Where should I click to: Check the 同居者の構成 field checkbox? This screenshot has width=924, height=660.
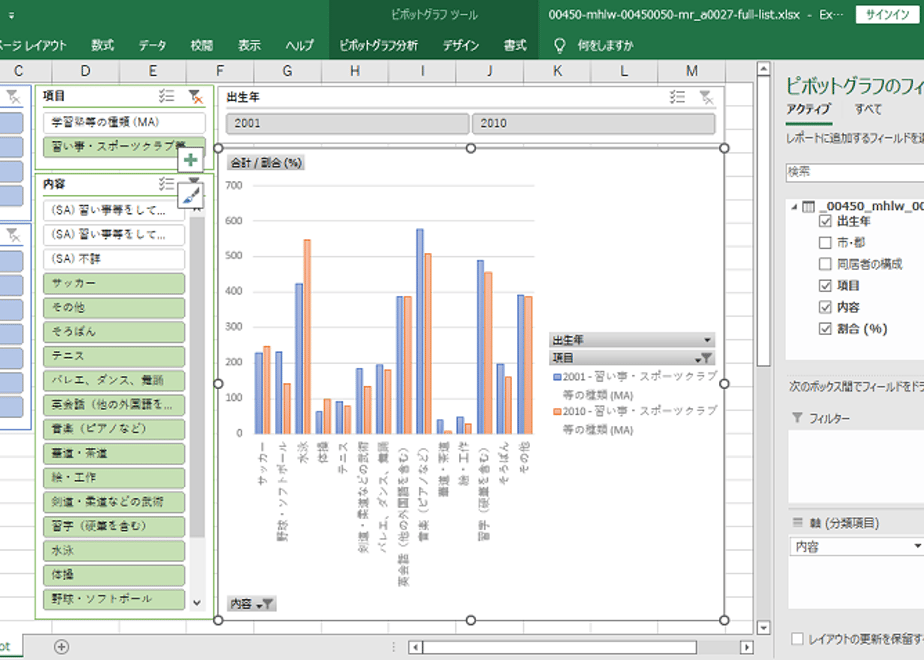pyautogui.click(x=825, y=264)
